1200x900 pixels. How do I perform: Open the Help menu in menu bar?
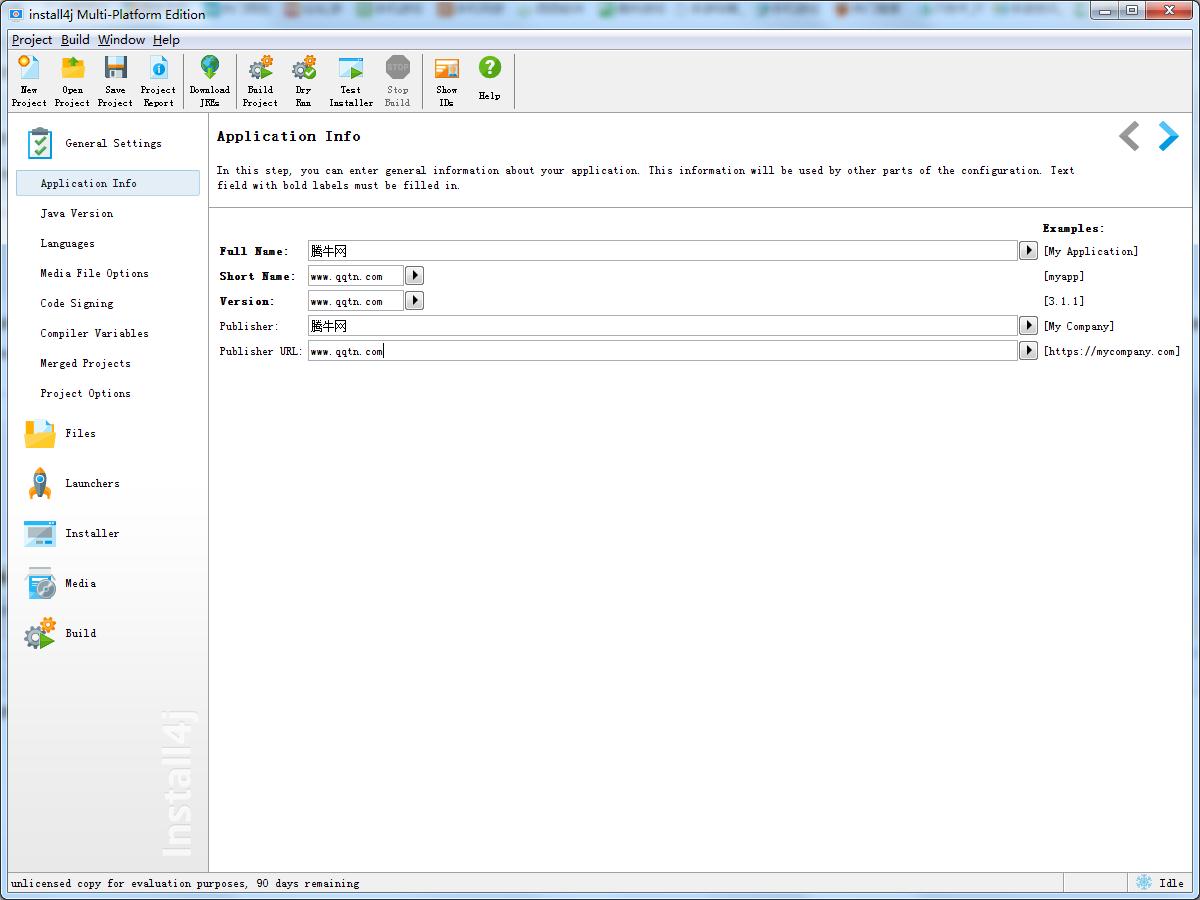[166, 40]
